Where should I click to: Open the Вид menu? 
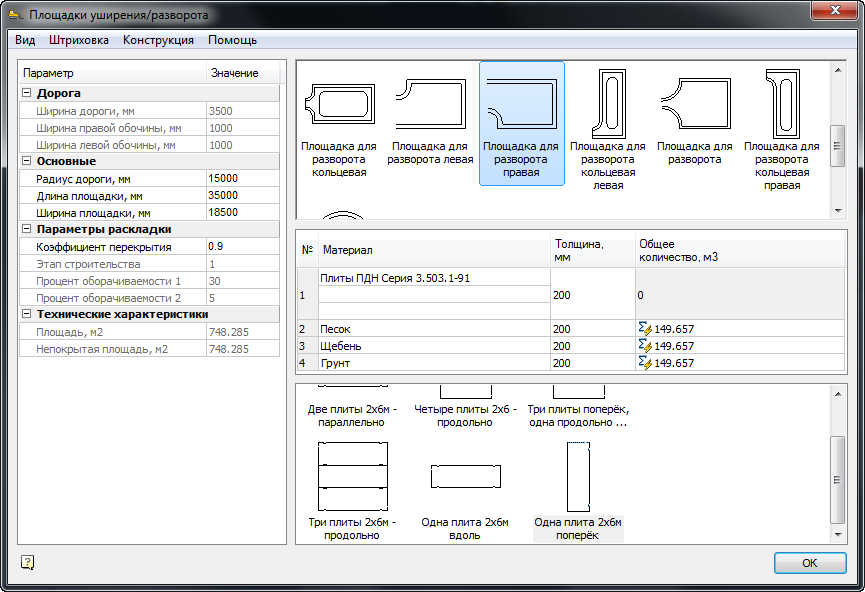[x=25, y=40]
